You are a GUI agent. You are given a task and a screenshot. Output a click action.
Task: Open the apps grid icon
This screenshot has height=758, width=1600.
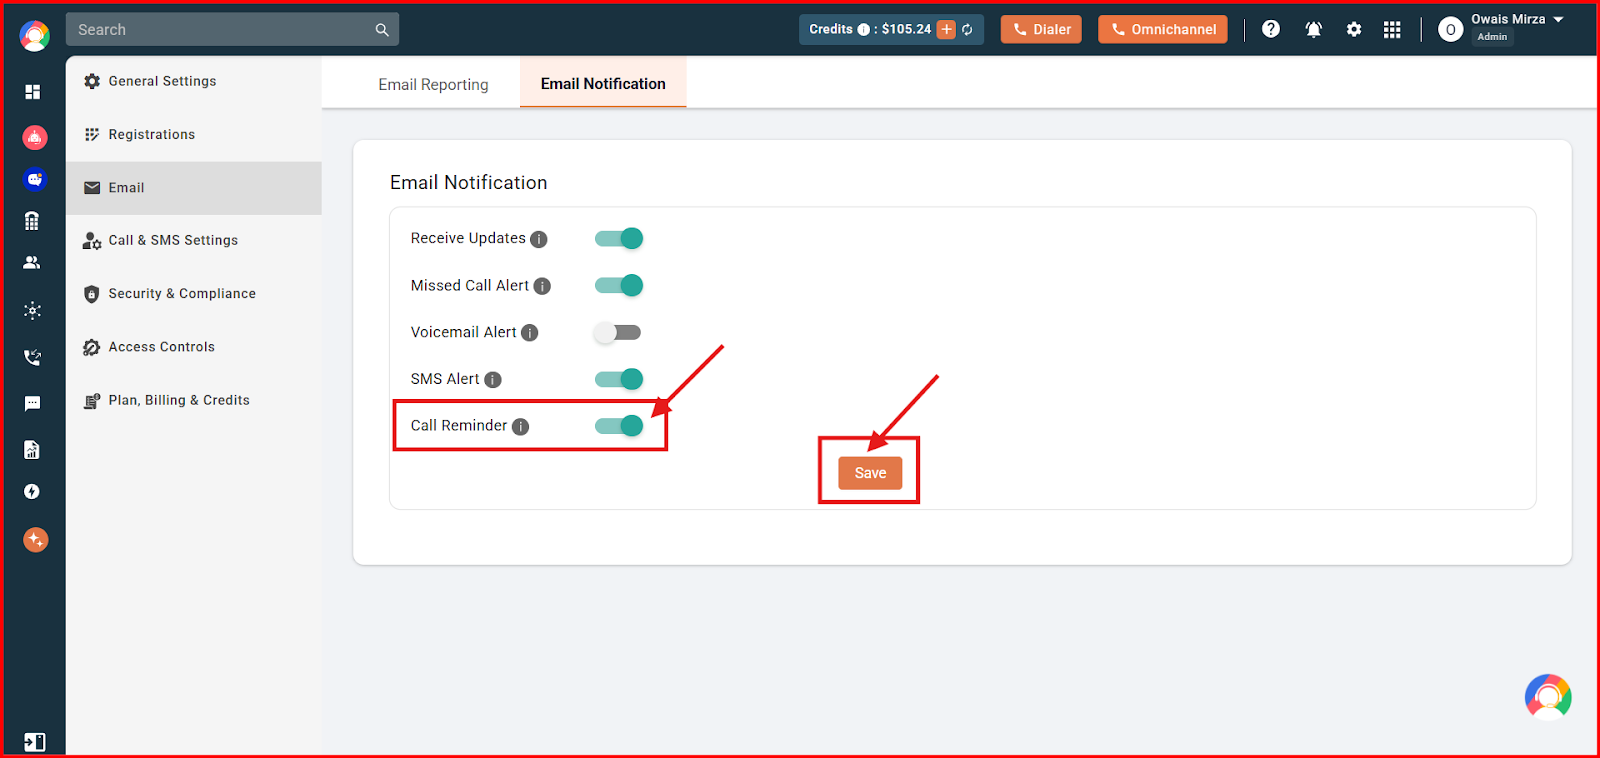(1392, 29)
